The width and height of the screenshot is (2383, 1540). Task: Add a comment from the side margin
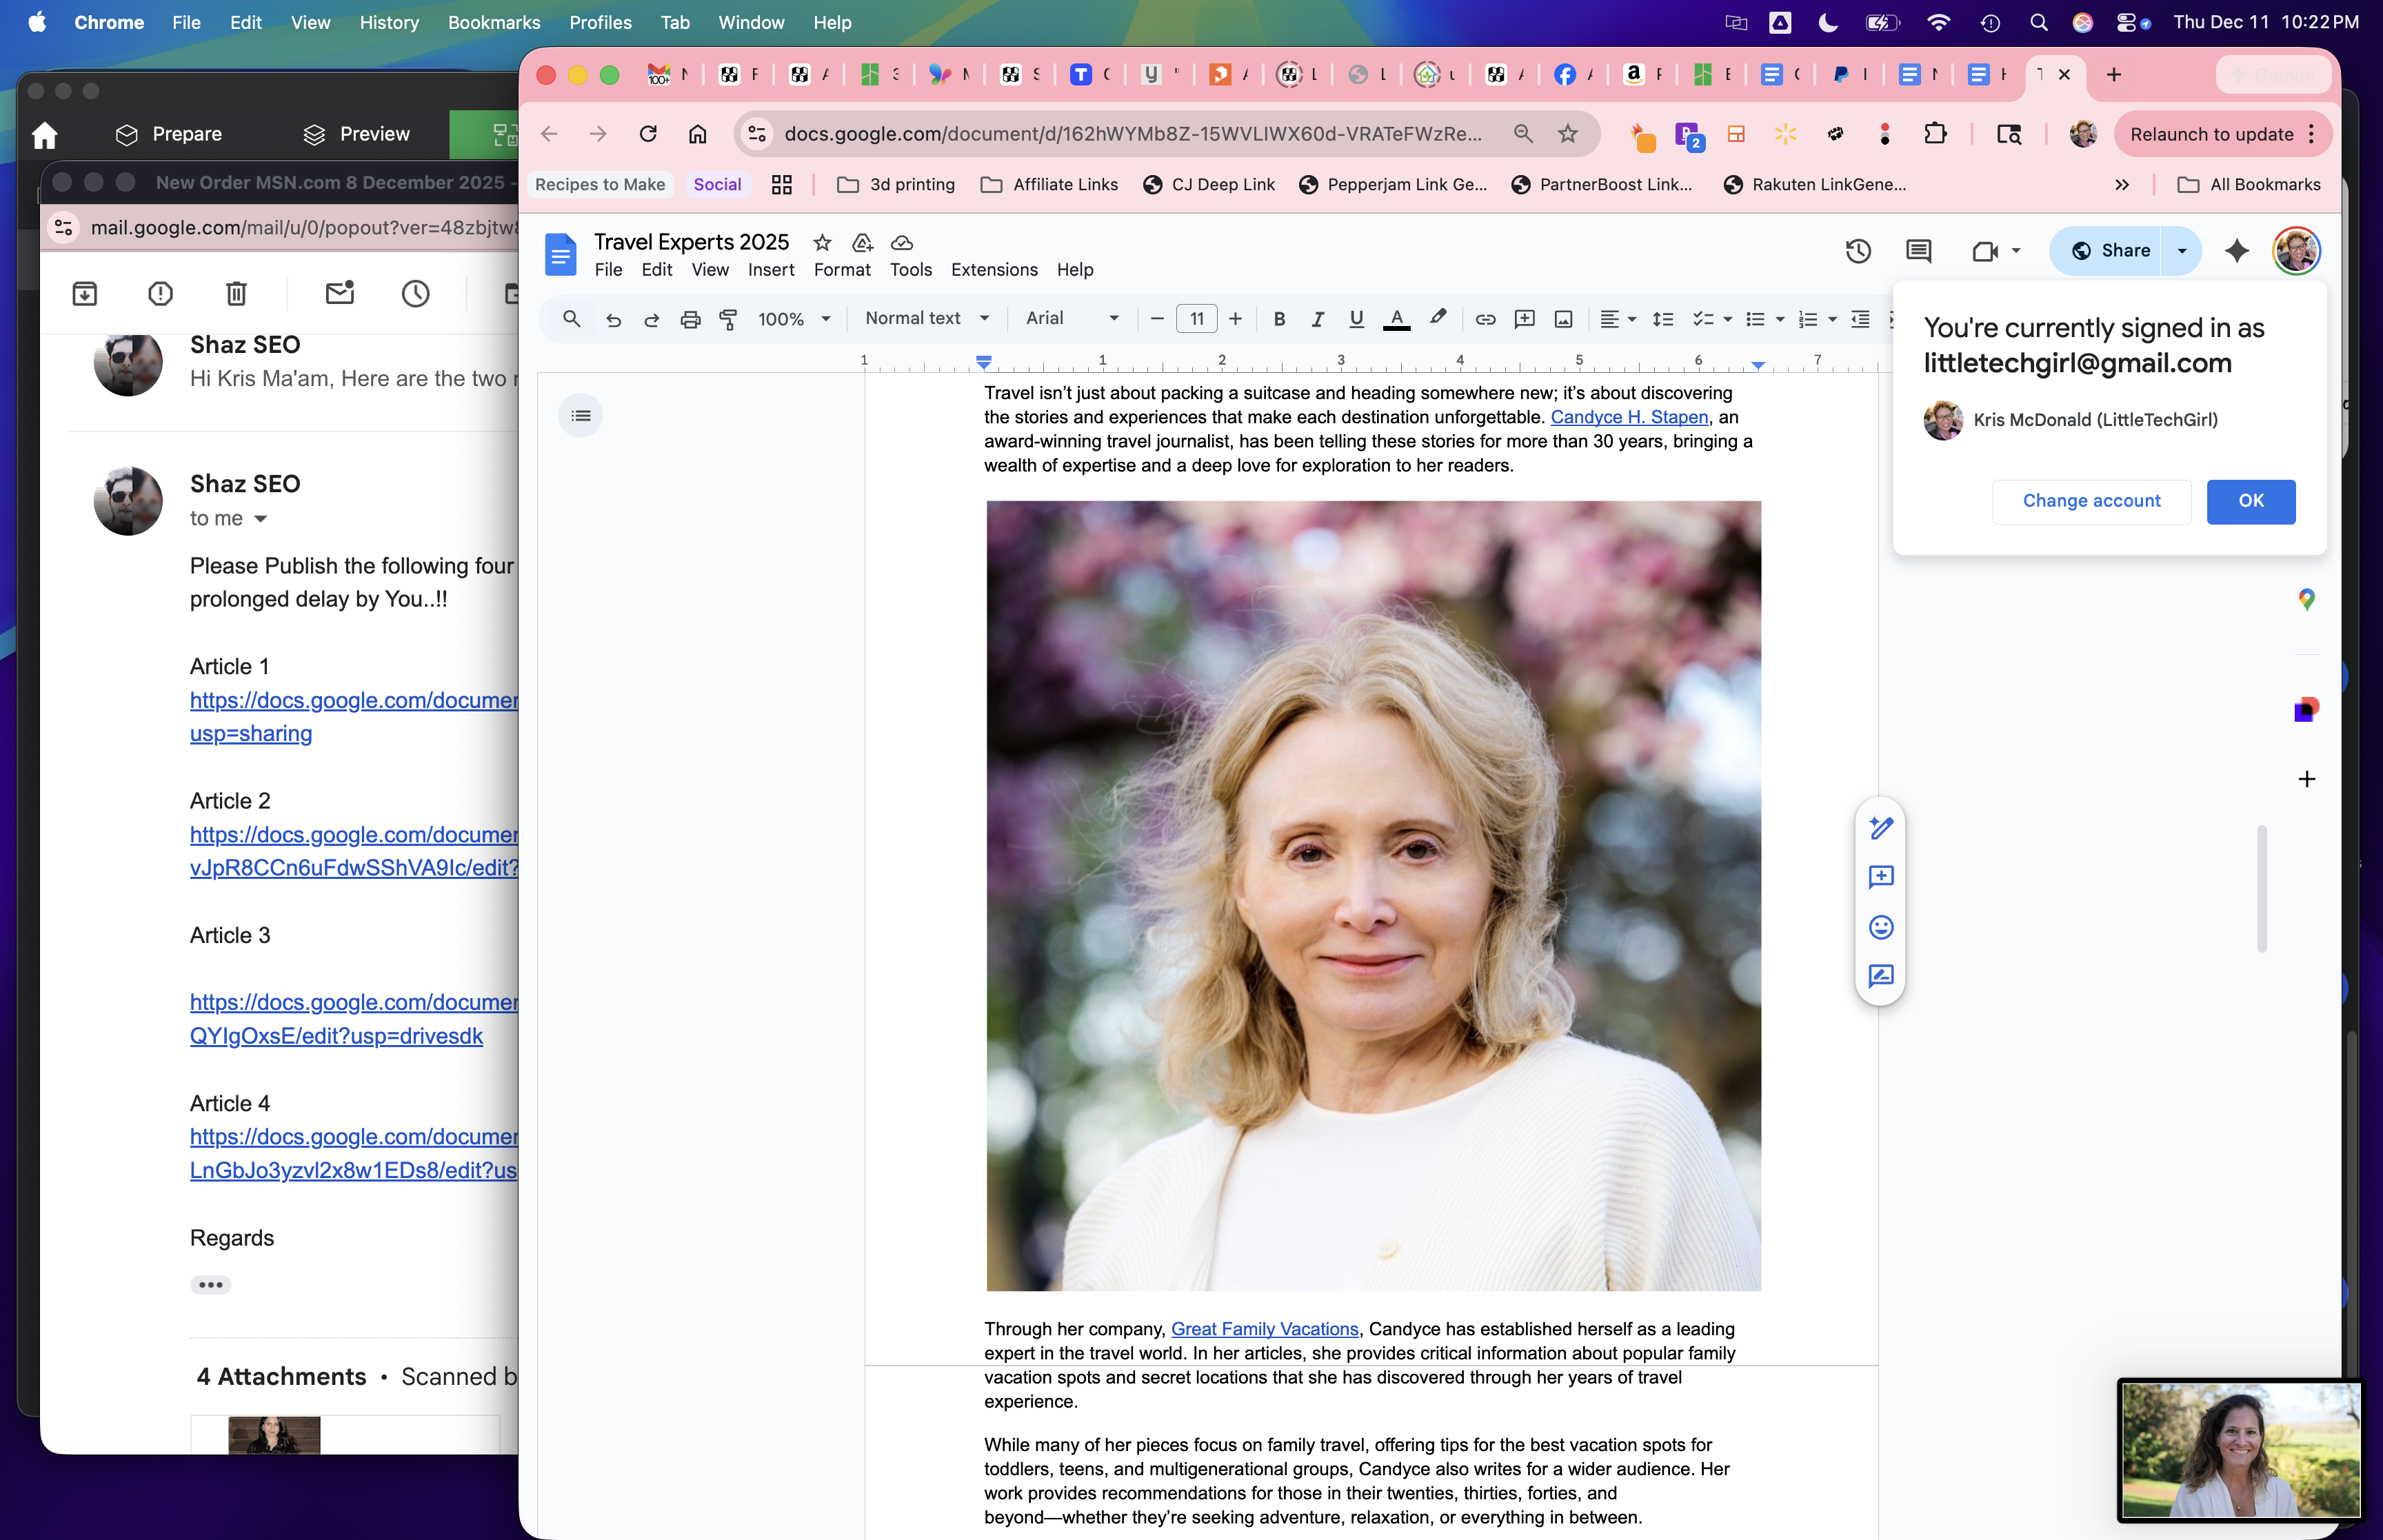click(x=1880, y=877)
